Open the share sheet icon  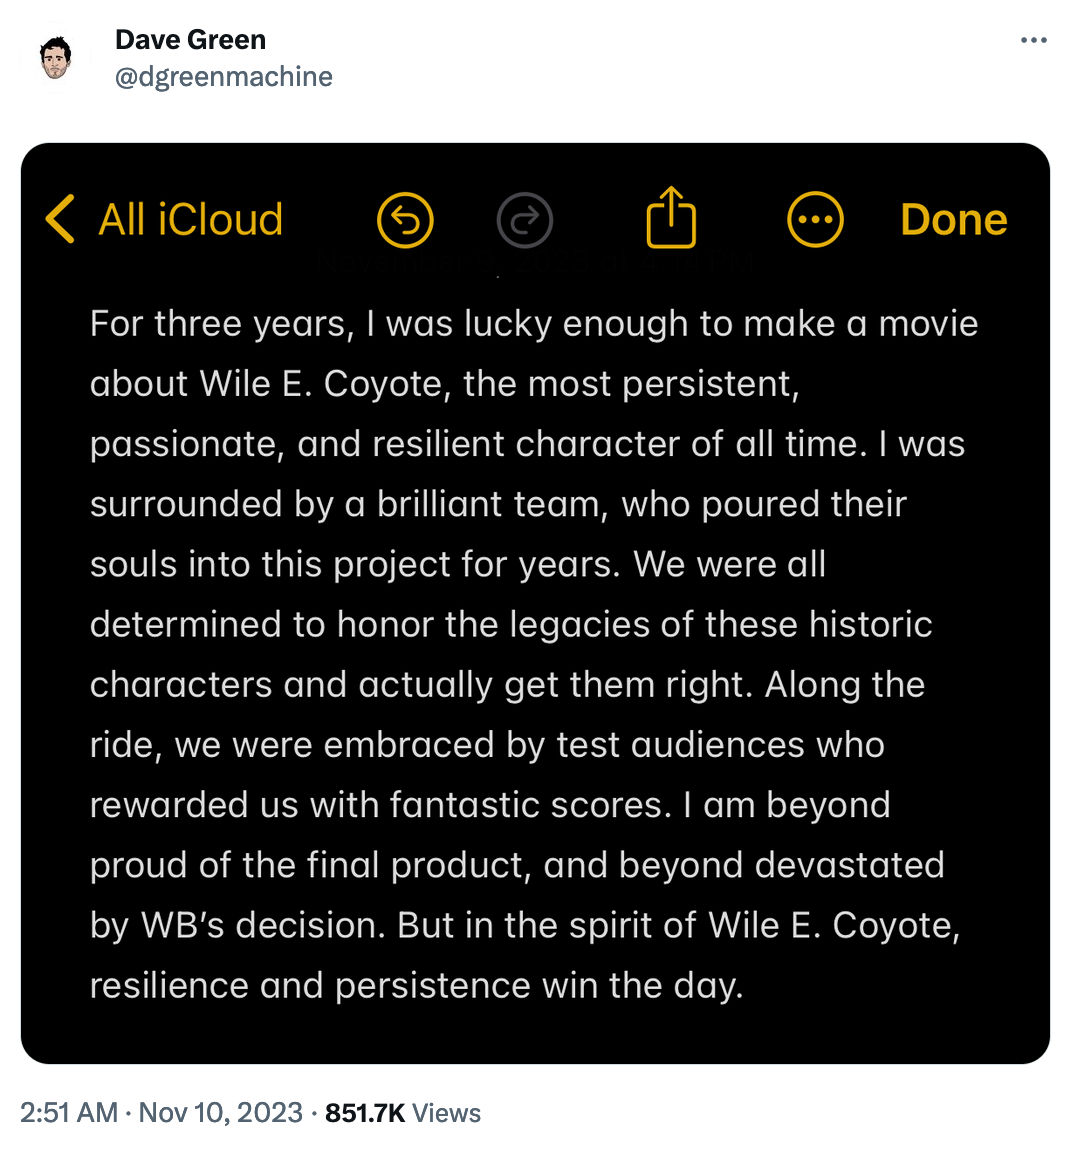671,217
